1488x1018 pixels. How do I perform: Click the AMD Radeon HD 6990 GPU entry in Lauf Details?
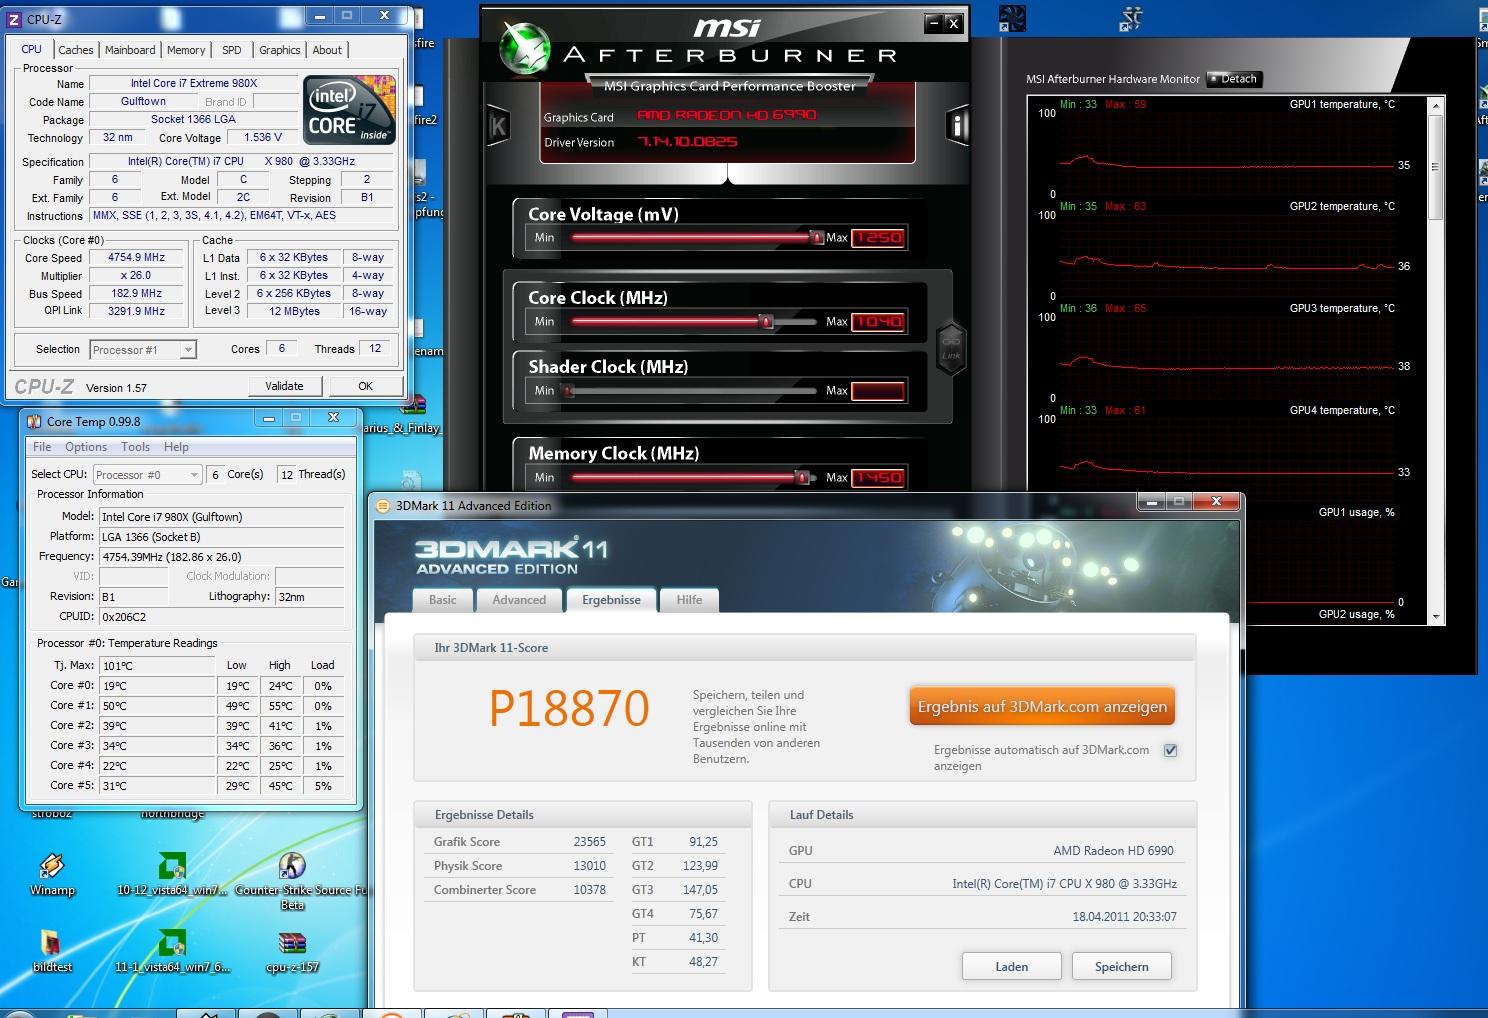(1113, 850)
